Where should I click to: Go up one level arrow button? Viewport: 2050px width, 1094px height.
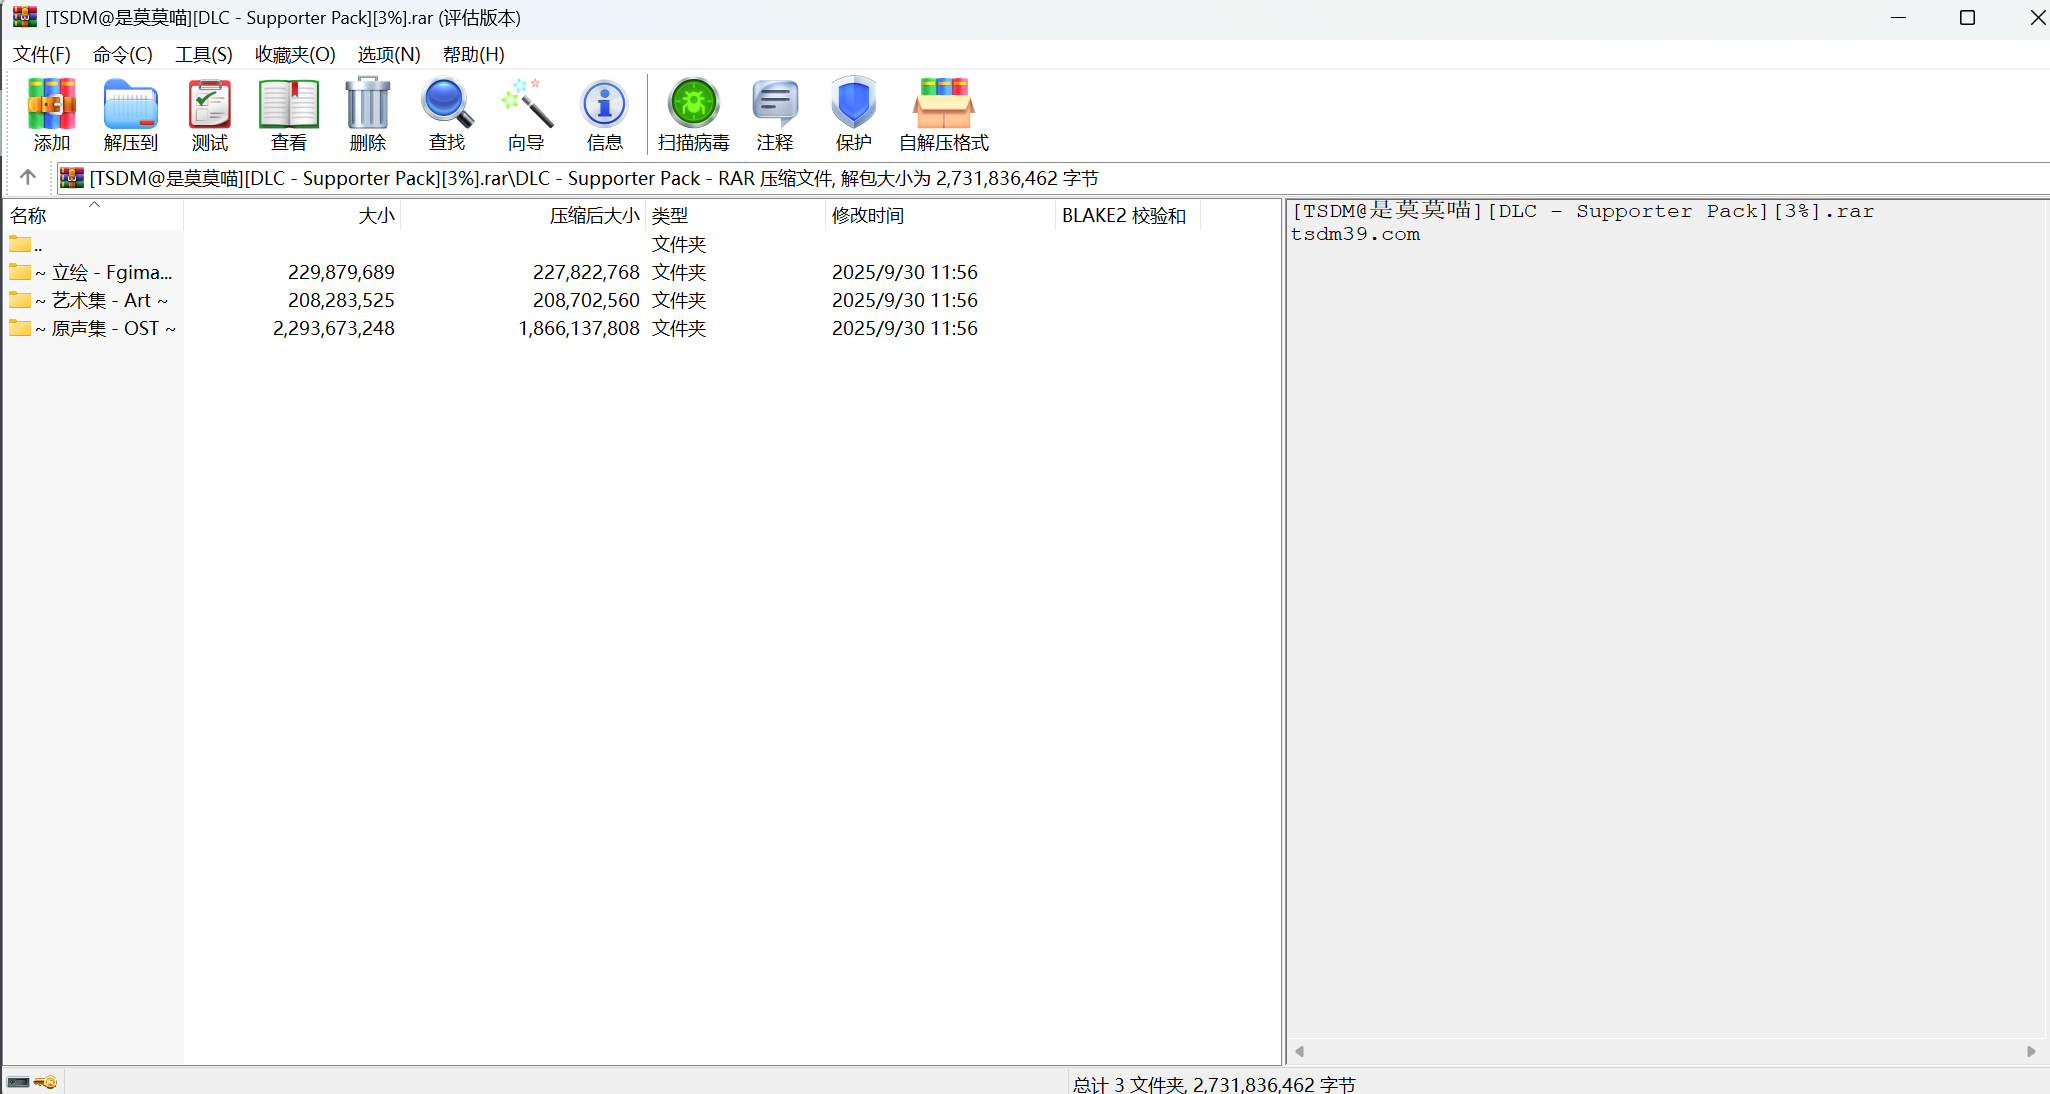coord(28,177)
